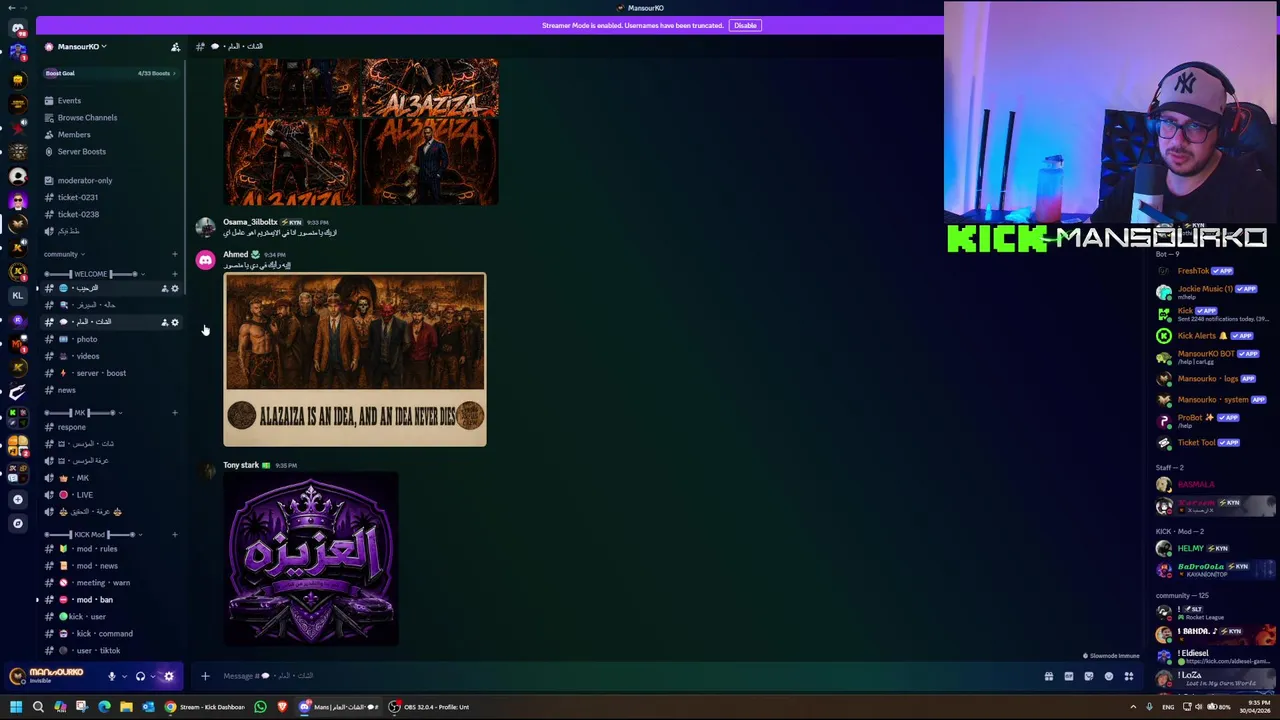Image resolution: width=1280 pixels, height=720 pixels.
Task: Open Windows taskbar search
Action: (x=38, y=707)
